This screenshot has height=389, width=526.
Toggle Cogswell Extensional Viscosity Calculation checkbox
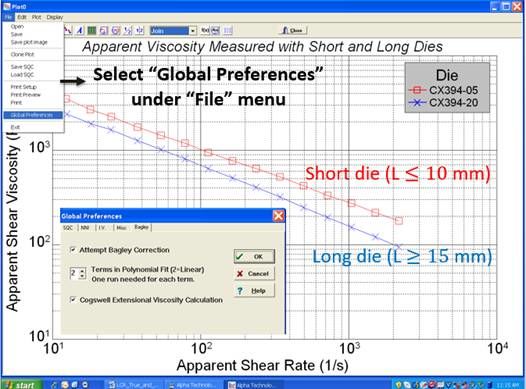pos(73,299)
